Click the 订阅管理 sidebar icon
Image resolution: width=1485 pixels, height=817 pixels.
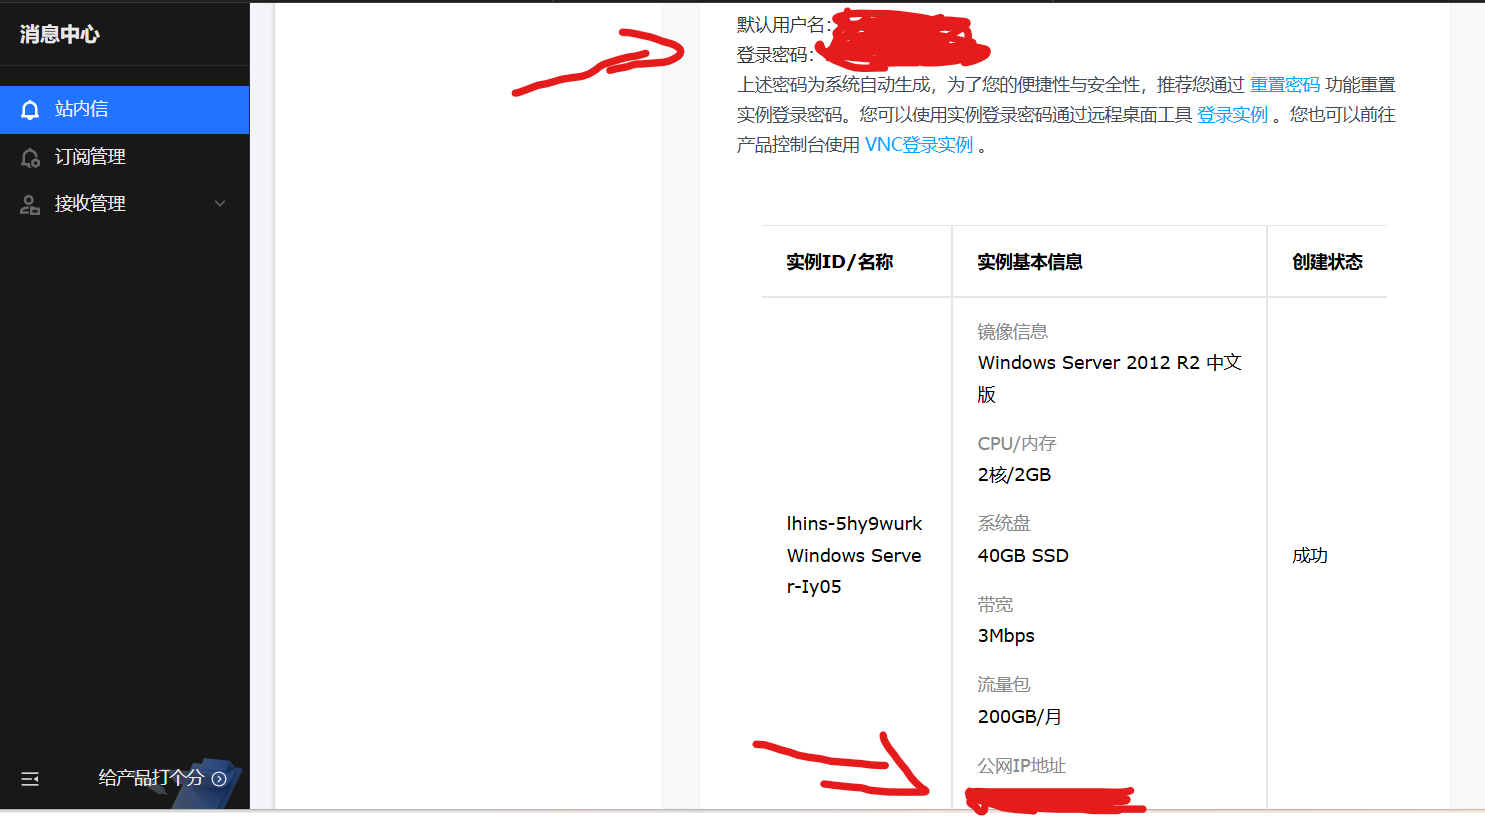click(31, 157)
